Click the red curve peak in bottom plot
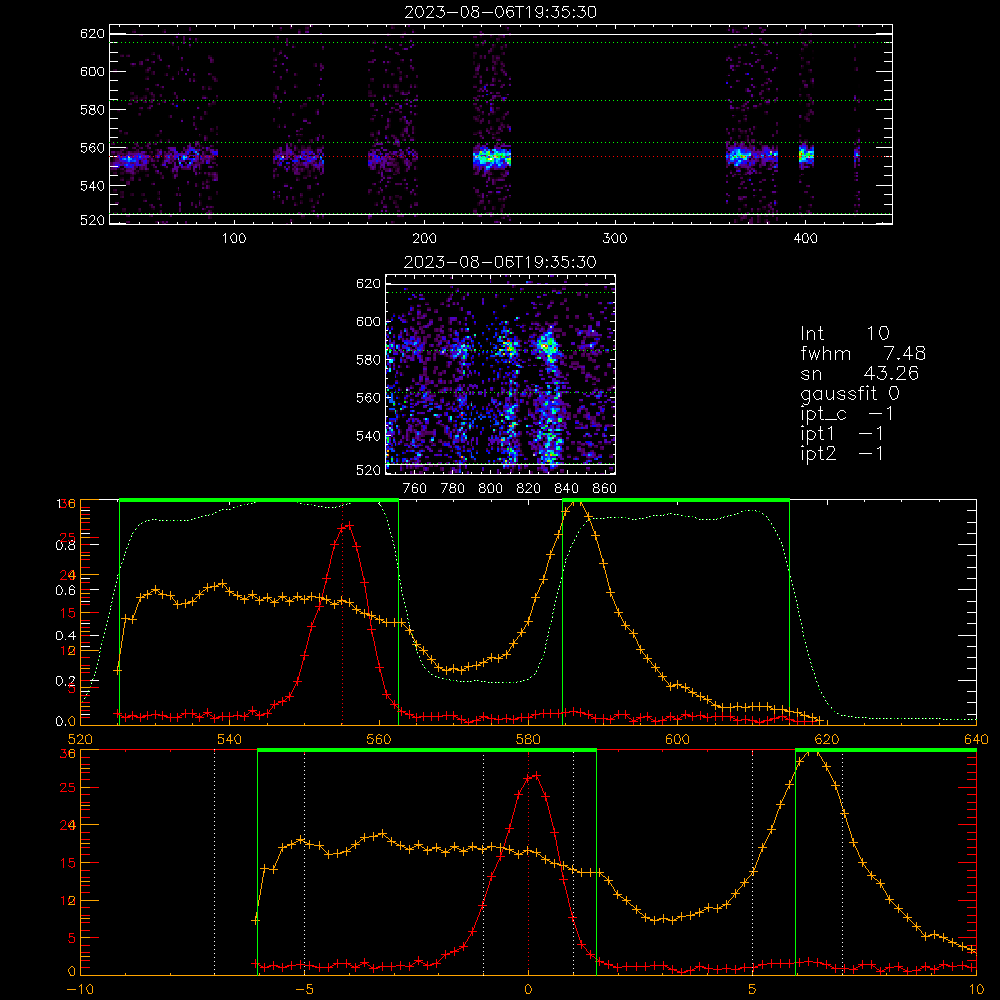Viewport: 1000px width, 1000px height. 536,776
